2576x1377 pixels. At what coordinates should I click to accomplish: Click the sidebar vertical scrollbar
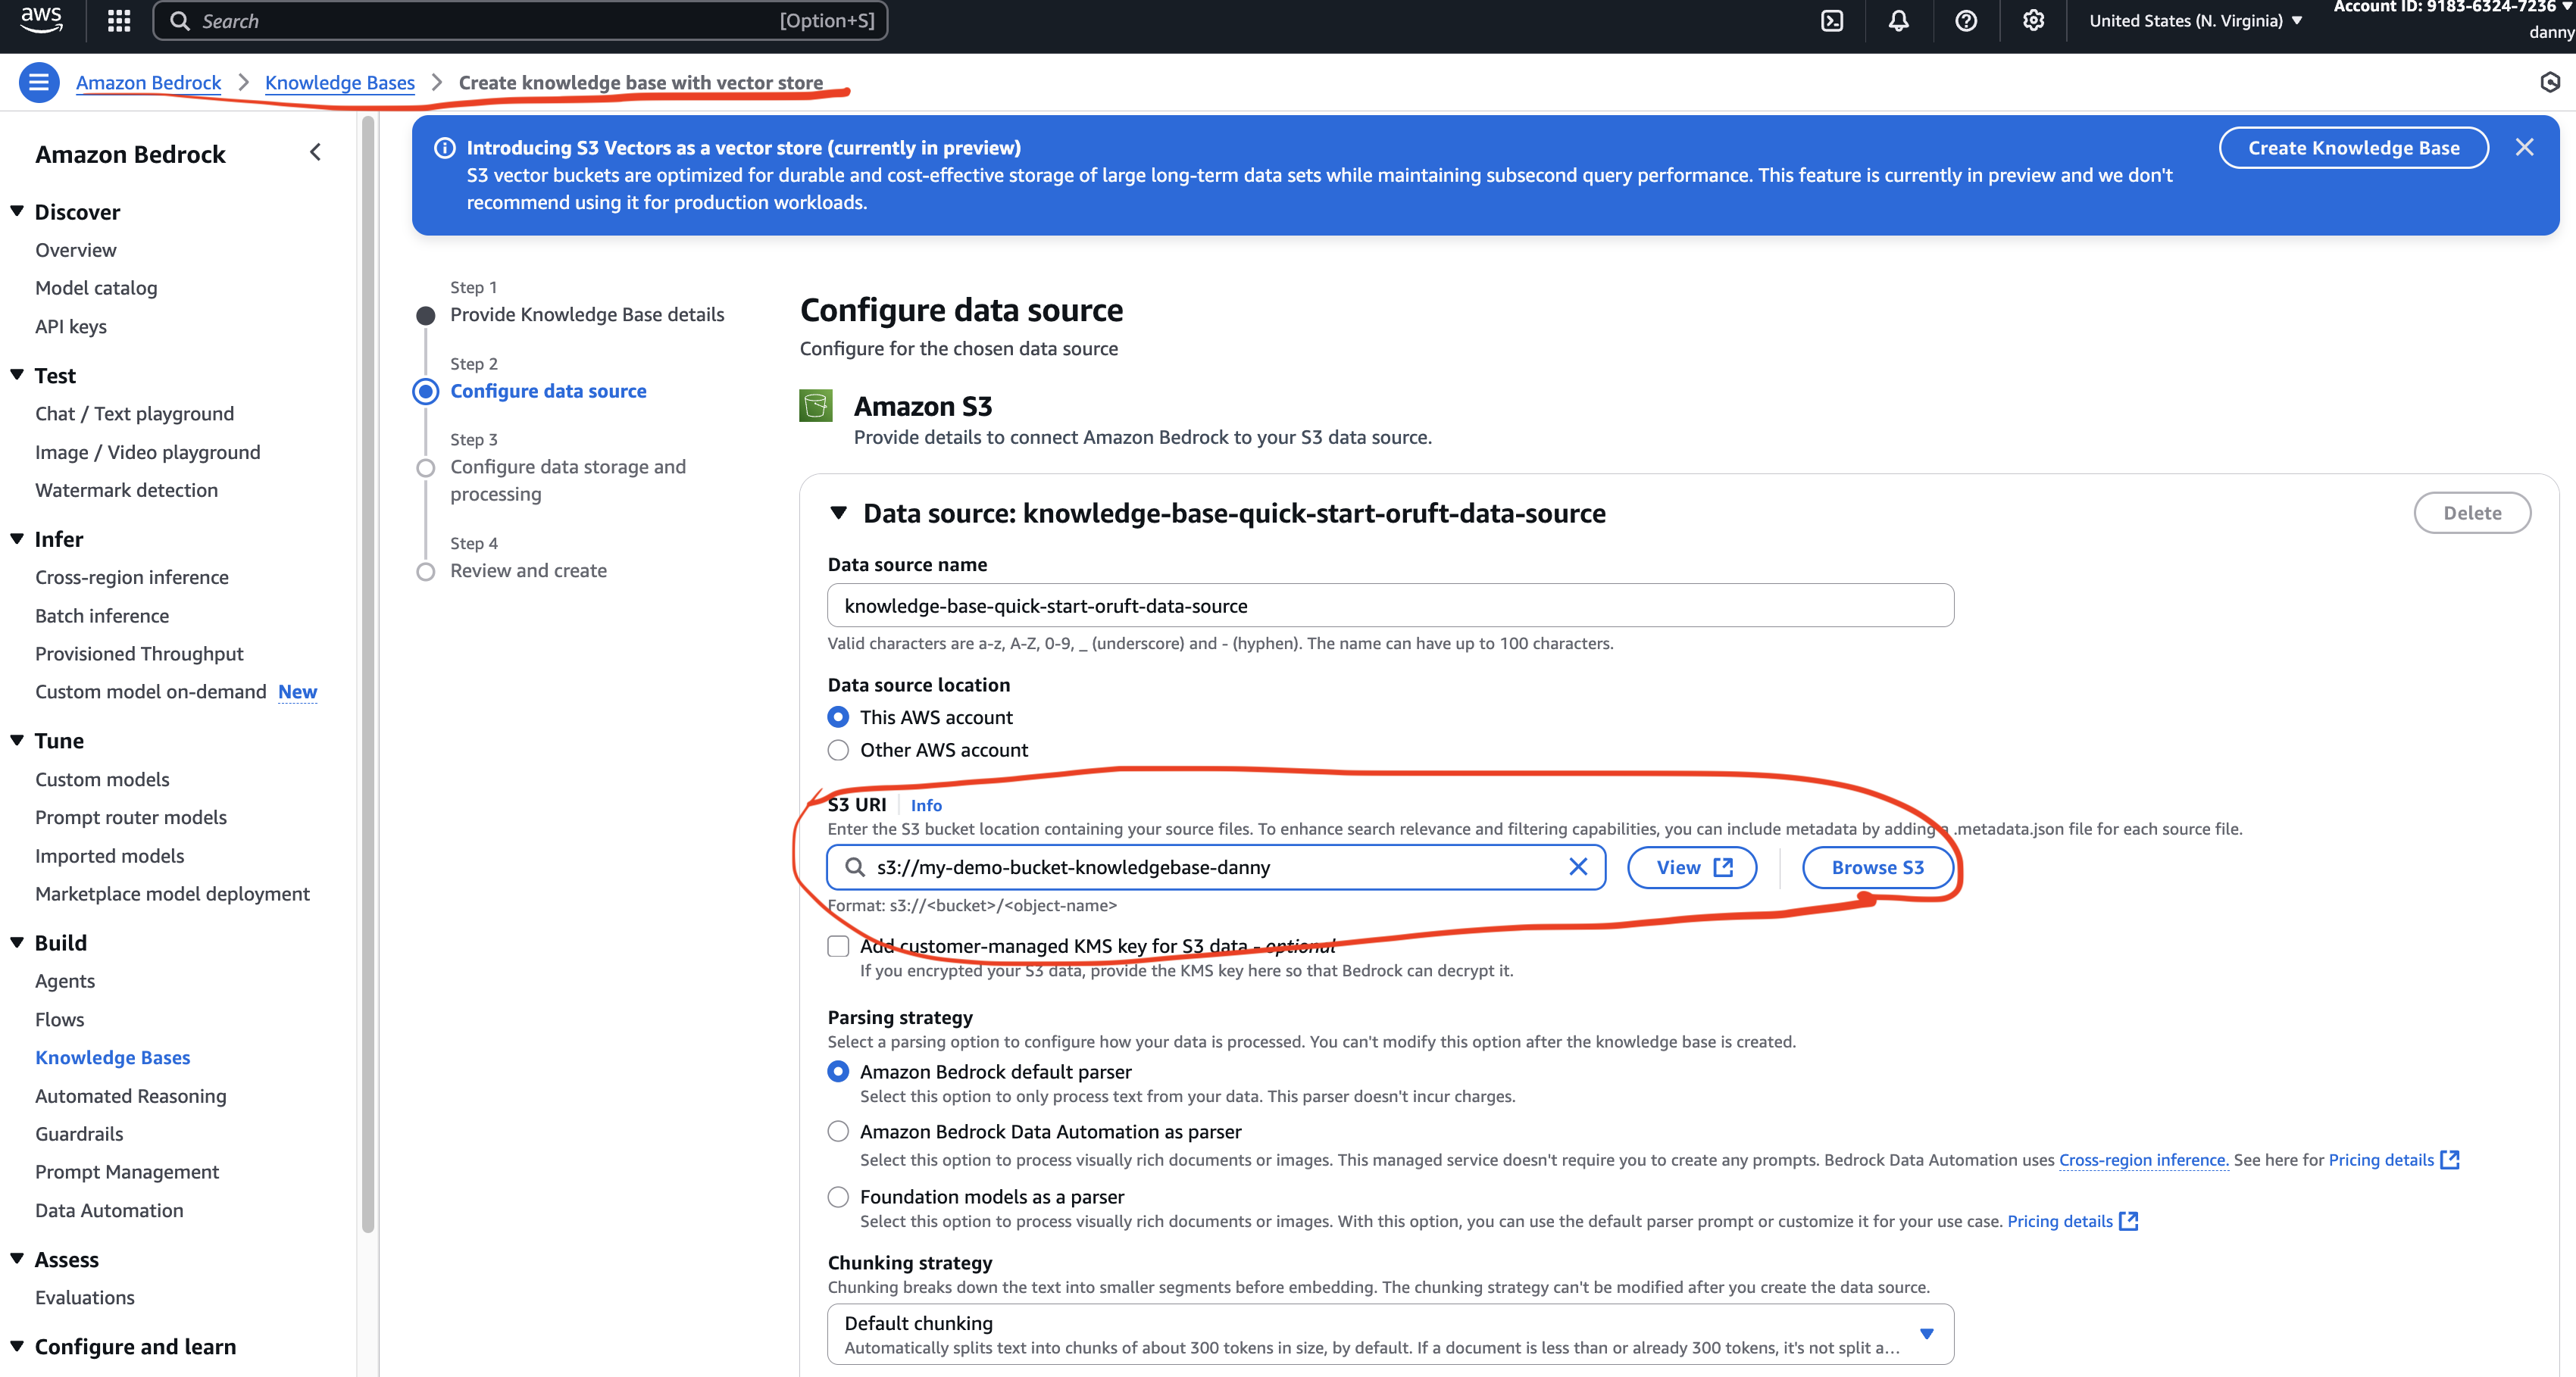pos(368,675)
